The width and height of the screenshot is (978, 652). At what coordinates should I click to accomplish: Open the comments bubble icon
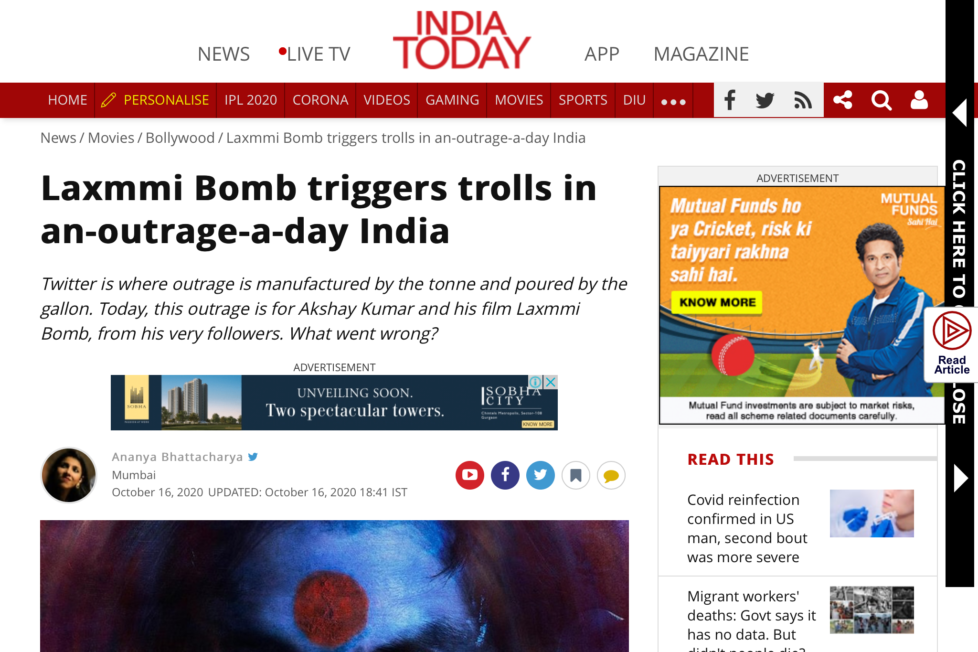(611, 475)
